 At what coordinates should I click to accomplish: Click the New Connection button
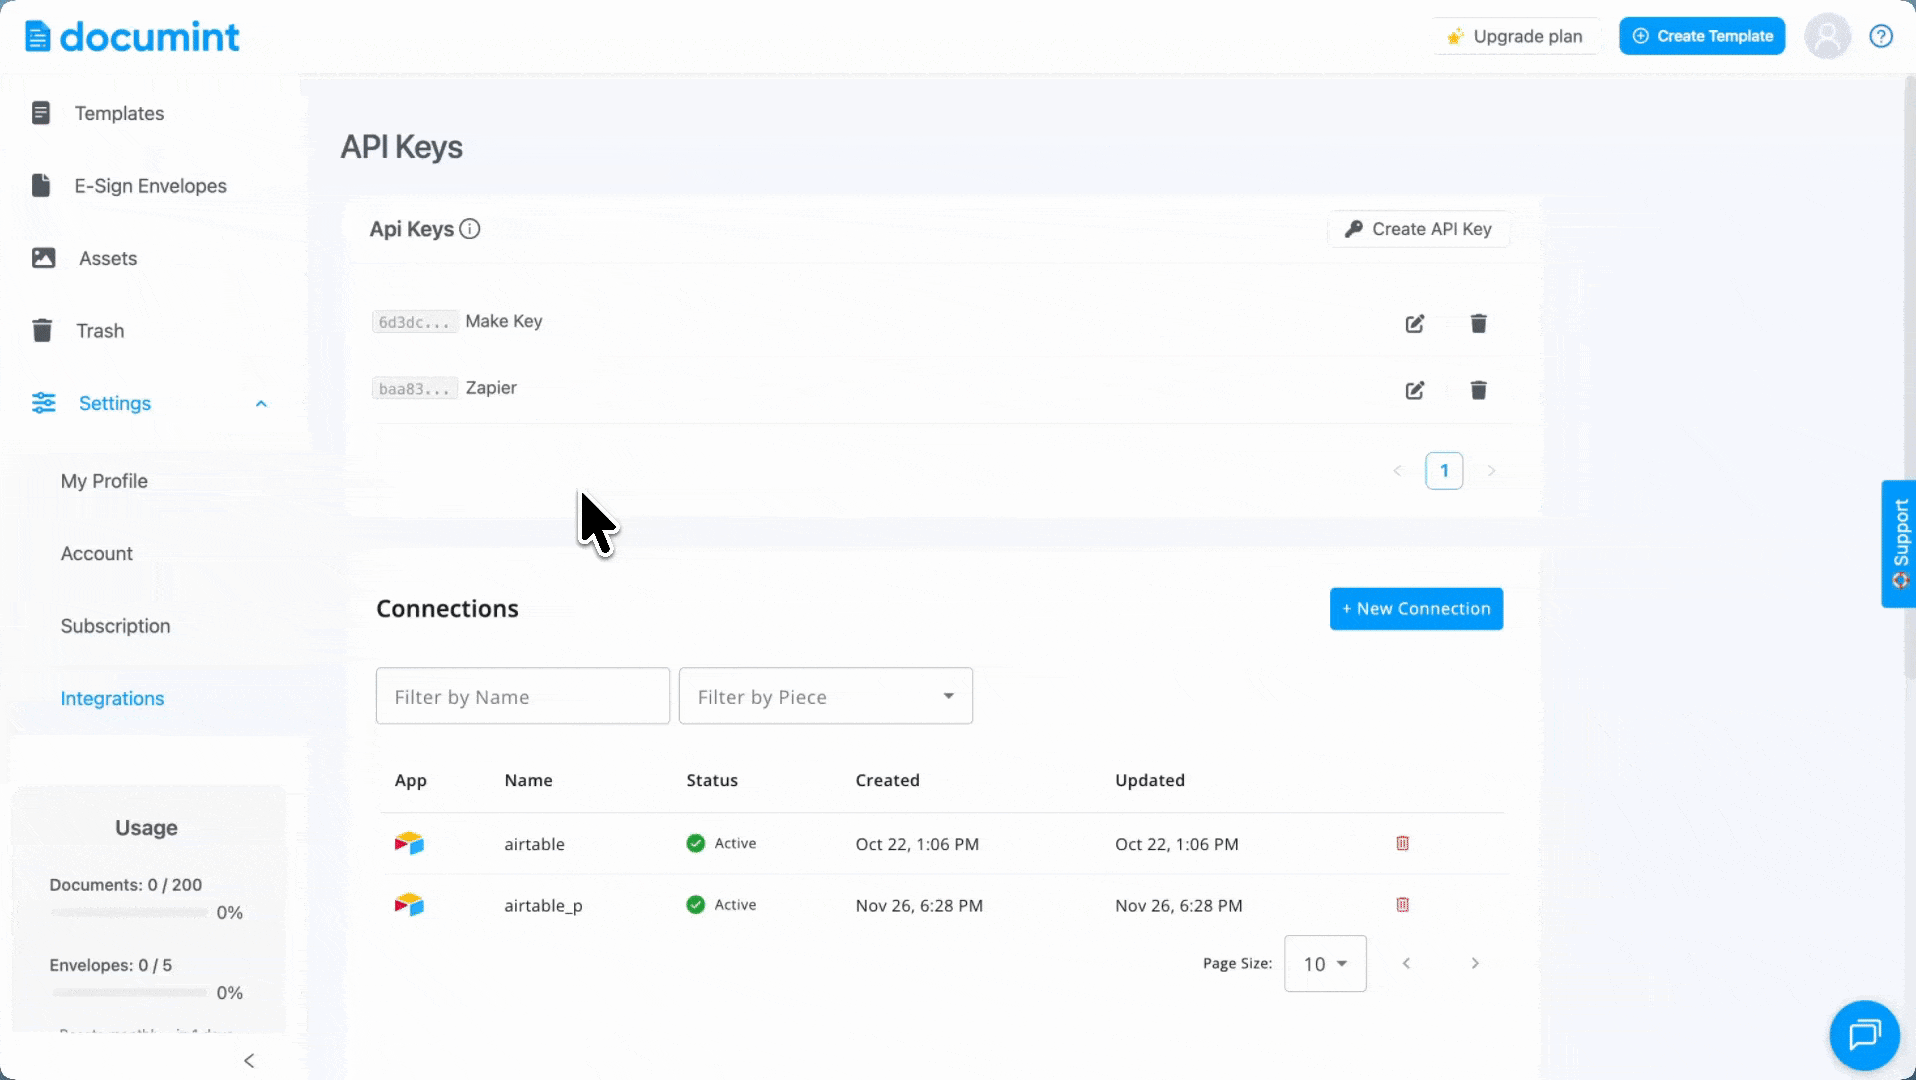[1415, 609]
